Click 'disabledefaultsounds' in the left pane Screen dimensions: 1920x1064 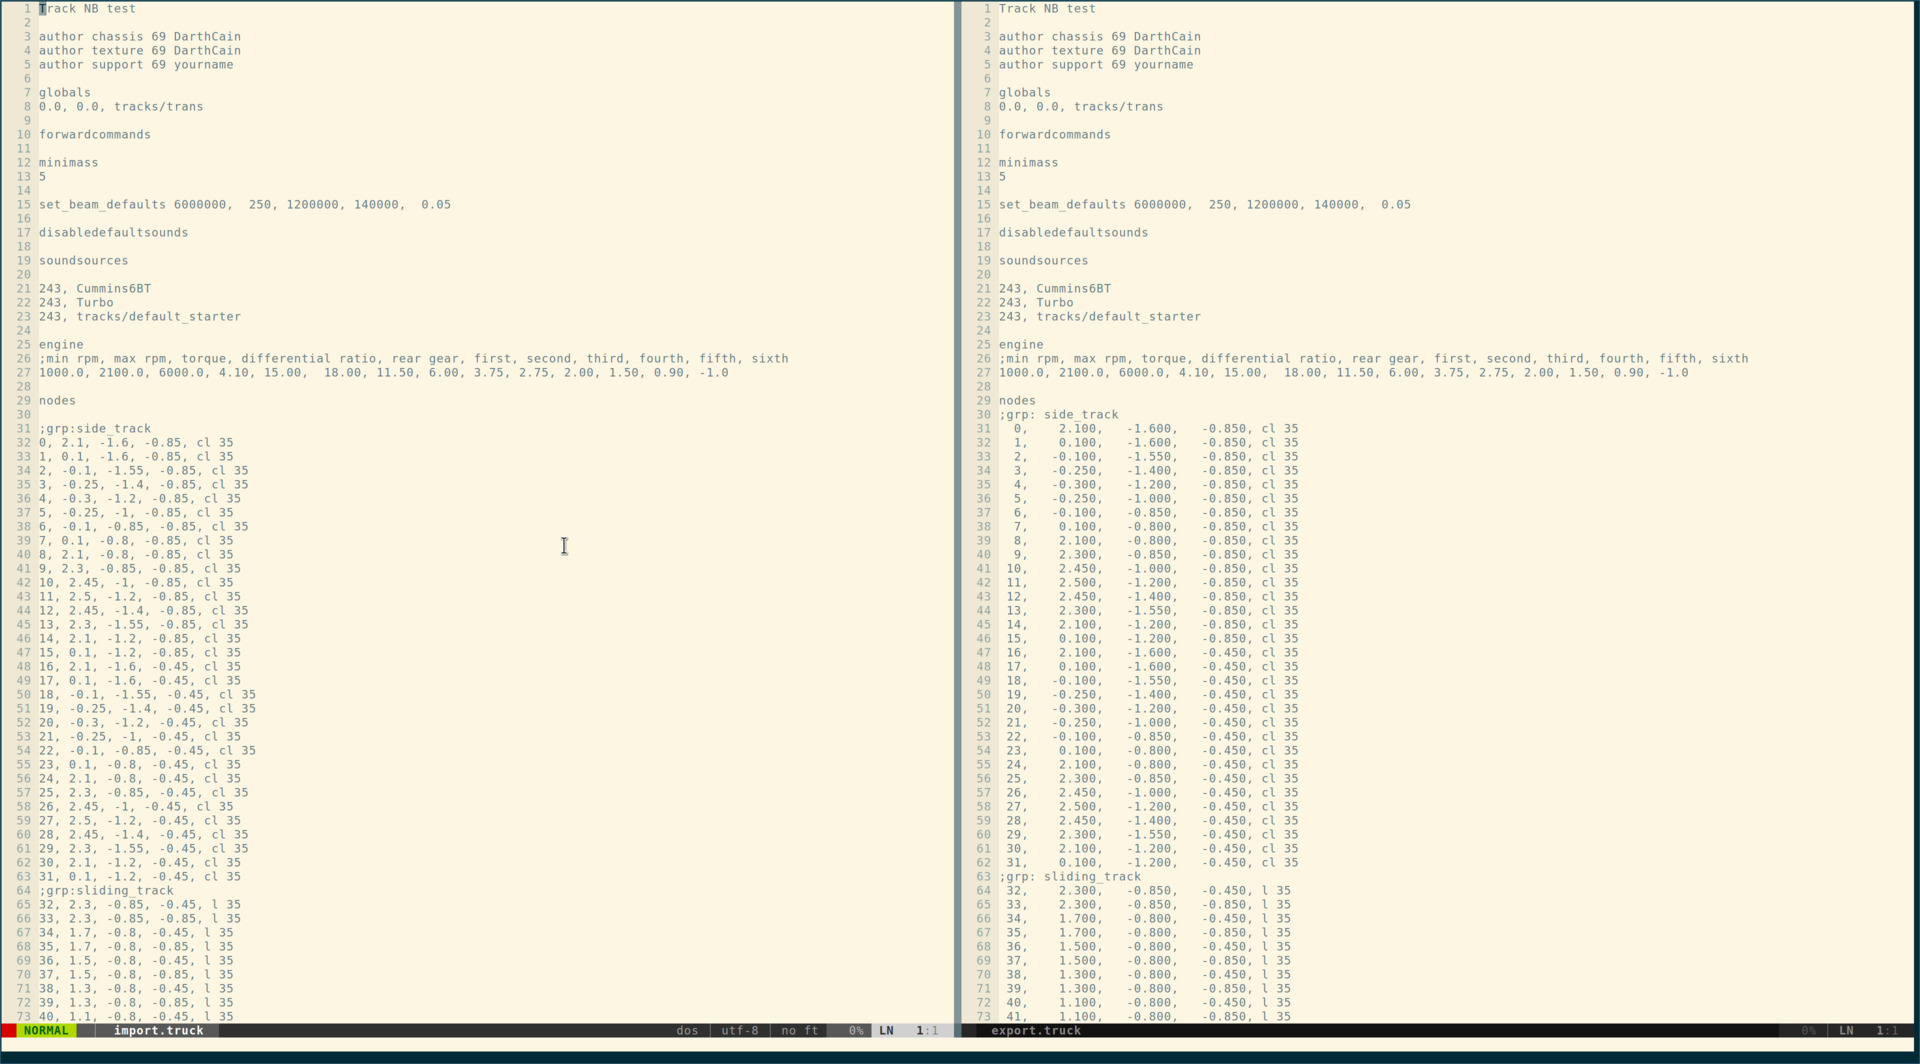(x=113, y=233)
